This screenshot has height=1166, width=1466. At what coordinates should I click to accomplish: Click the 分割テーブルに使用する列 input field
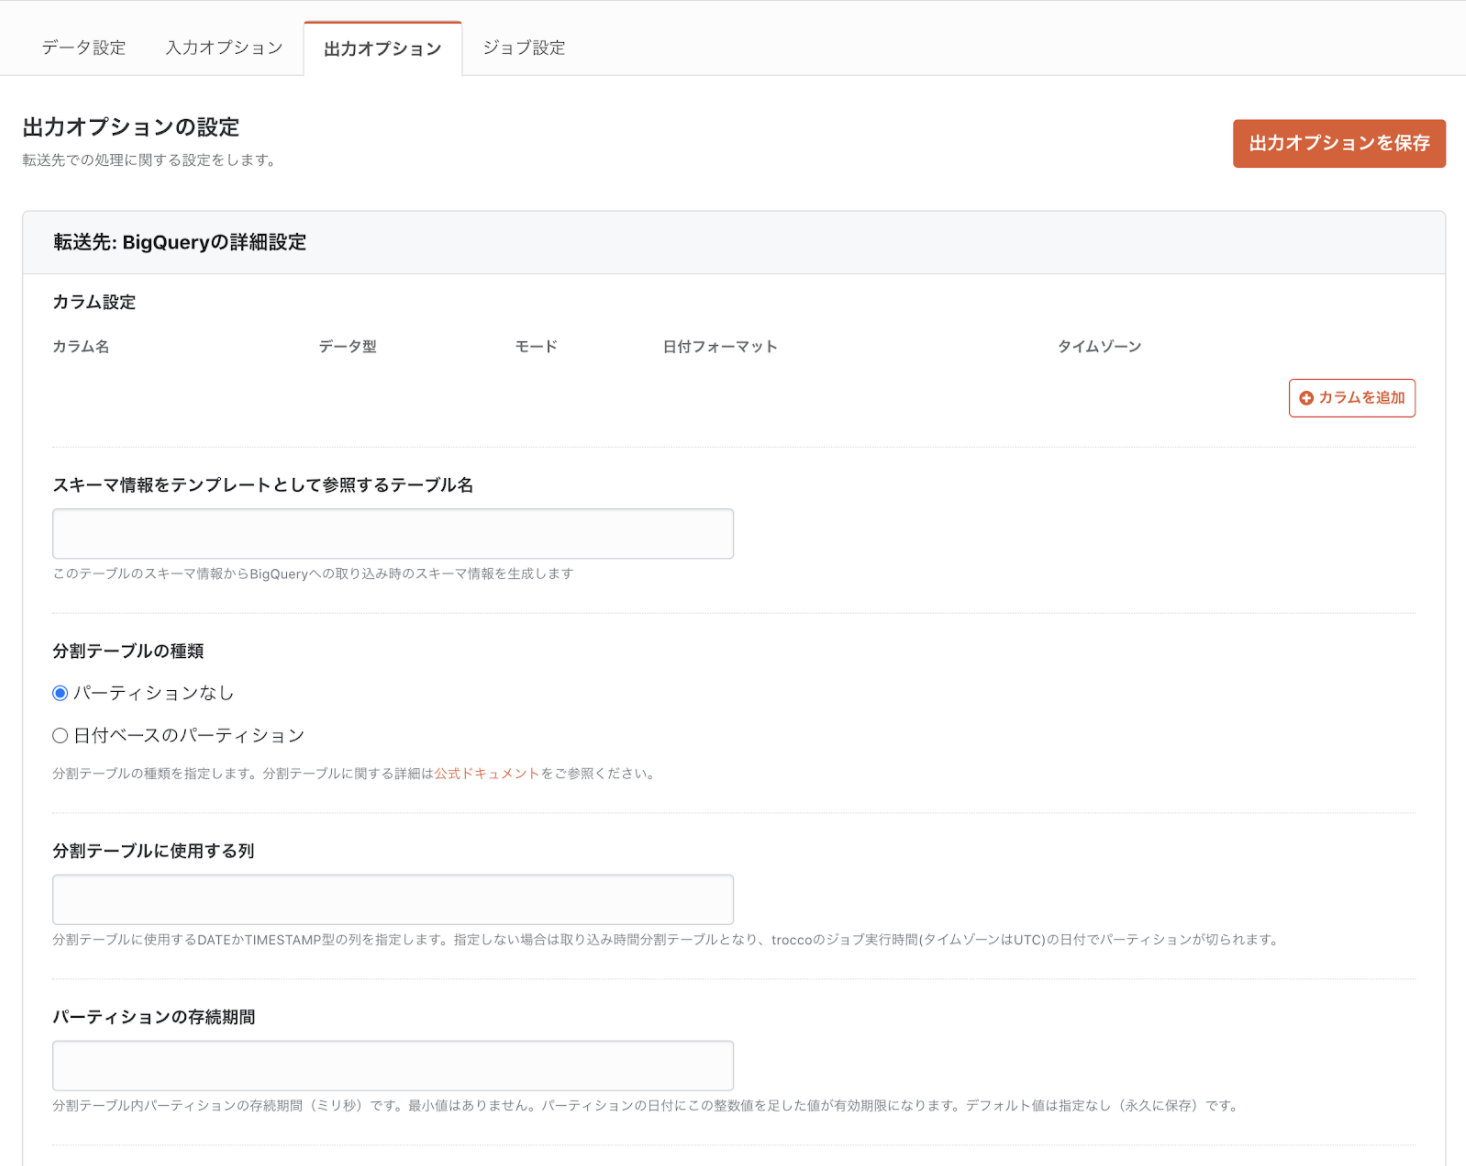(x=393, y=900)
